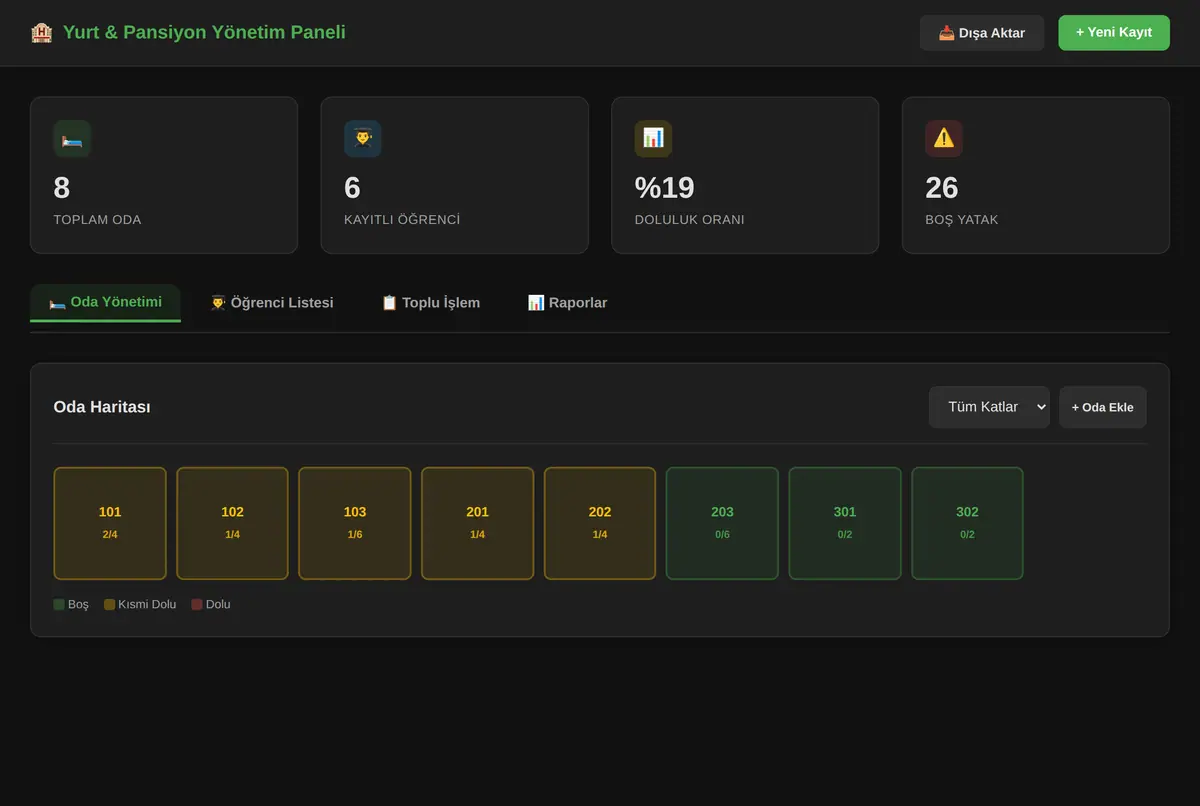The image size is (1200, 806).
Task: Select room 201 tile
Action: click(x=478, y=523)
